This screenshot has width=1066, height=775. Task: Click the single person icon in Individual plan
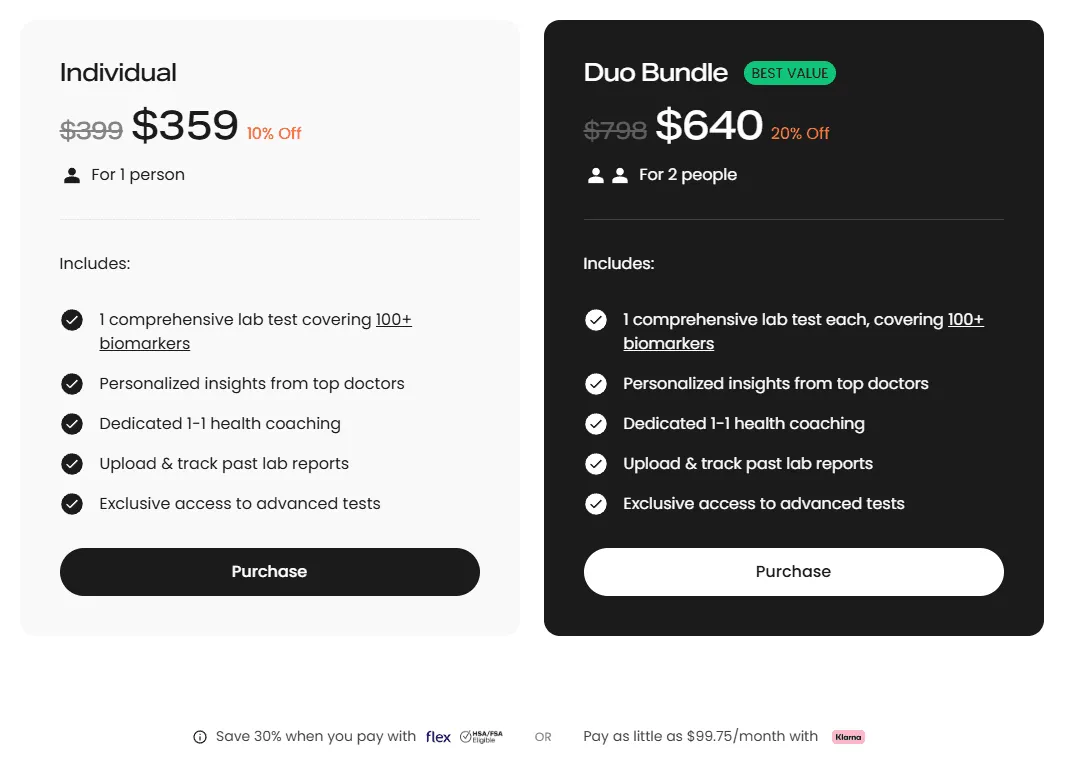click(72, 175)
